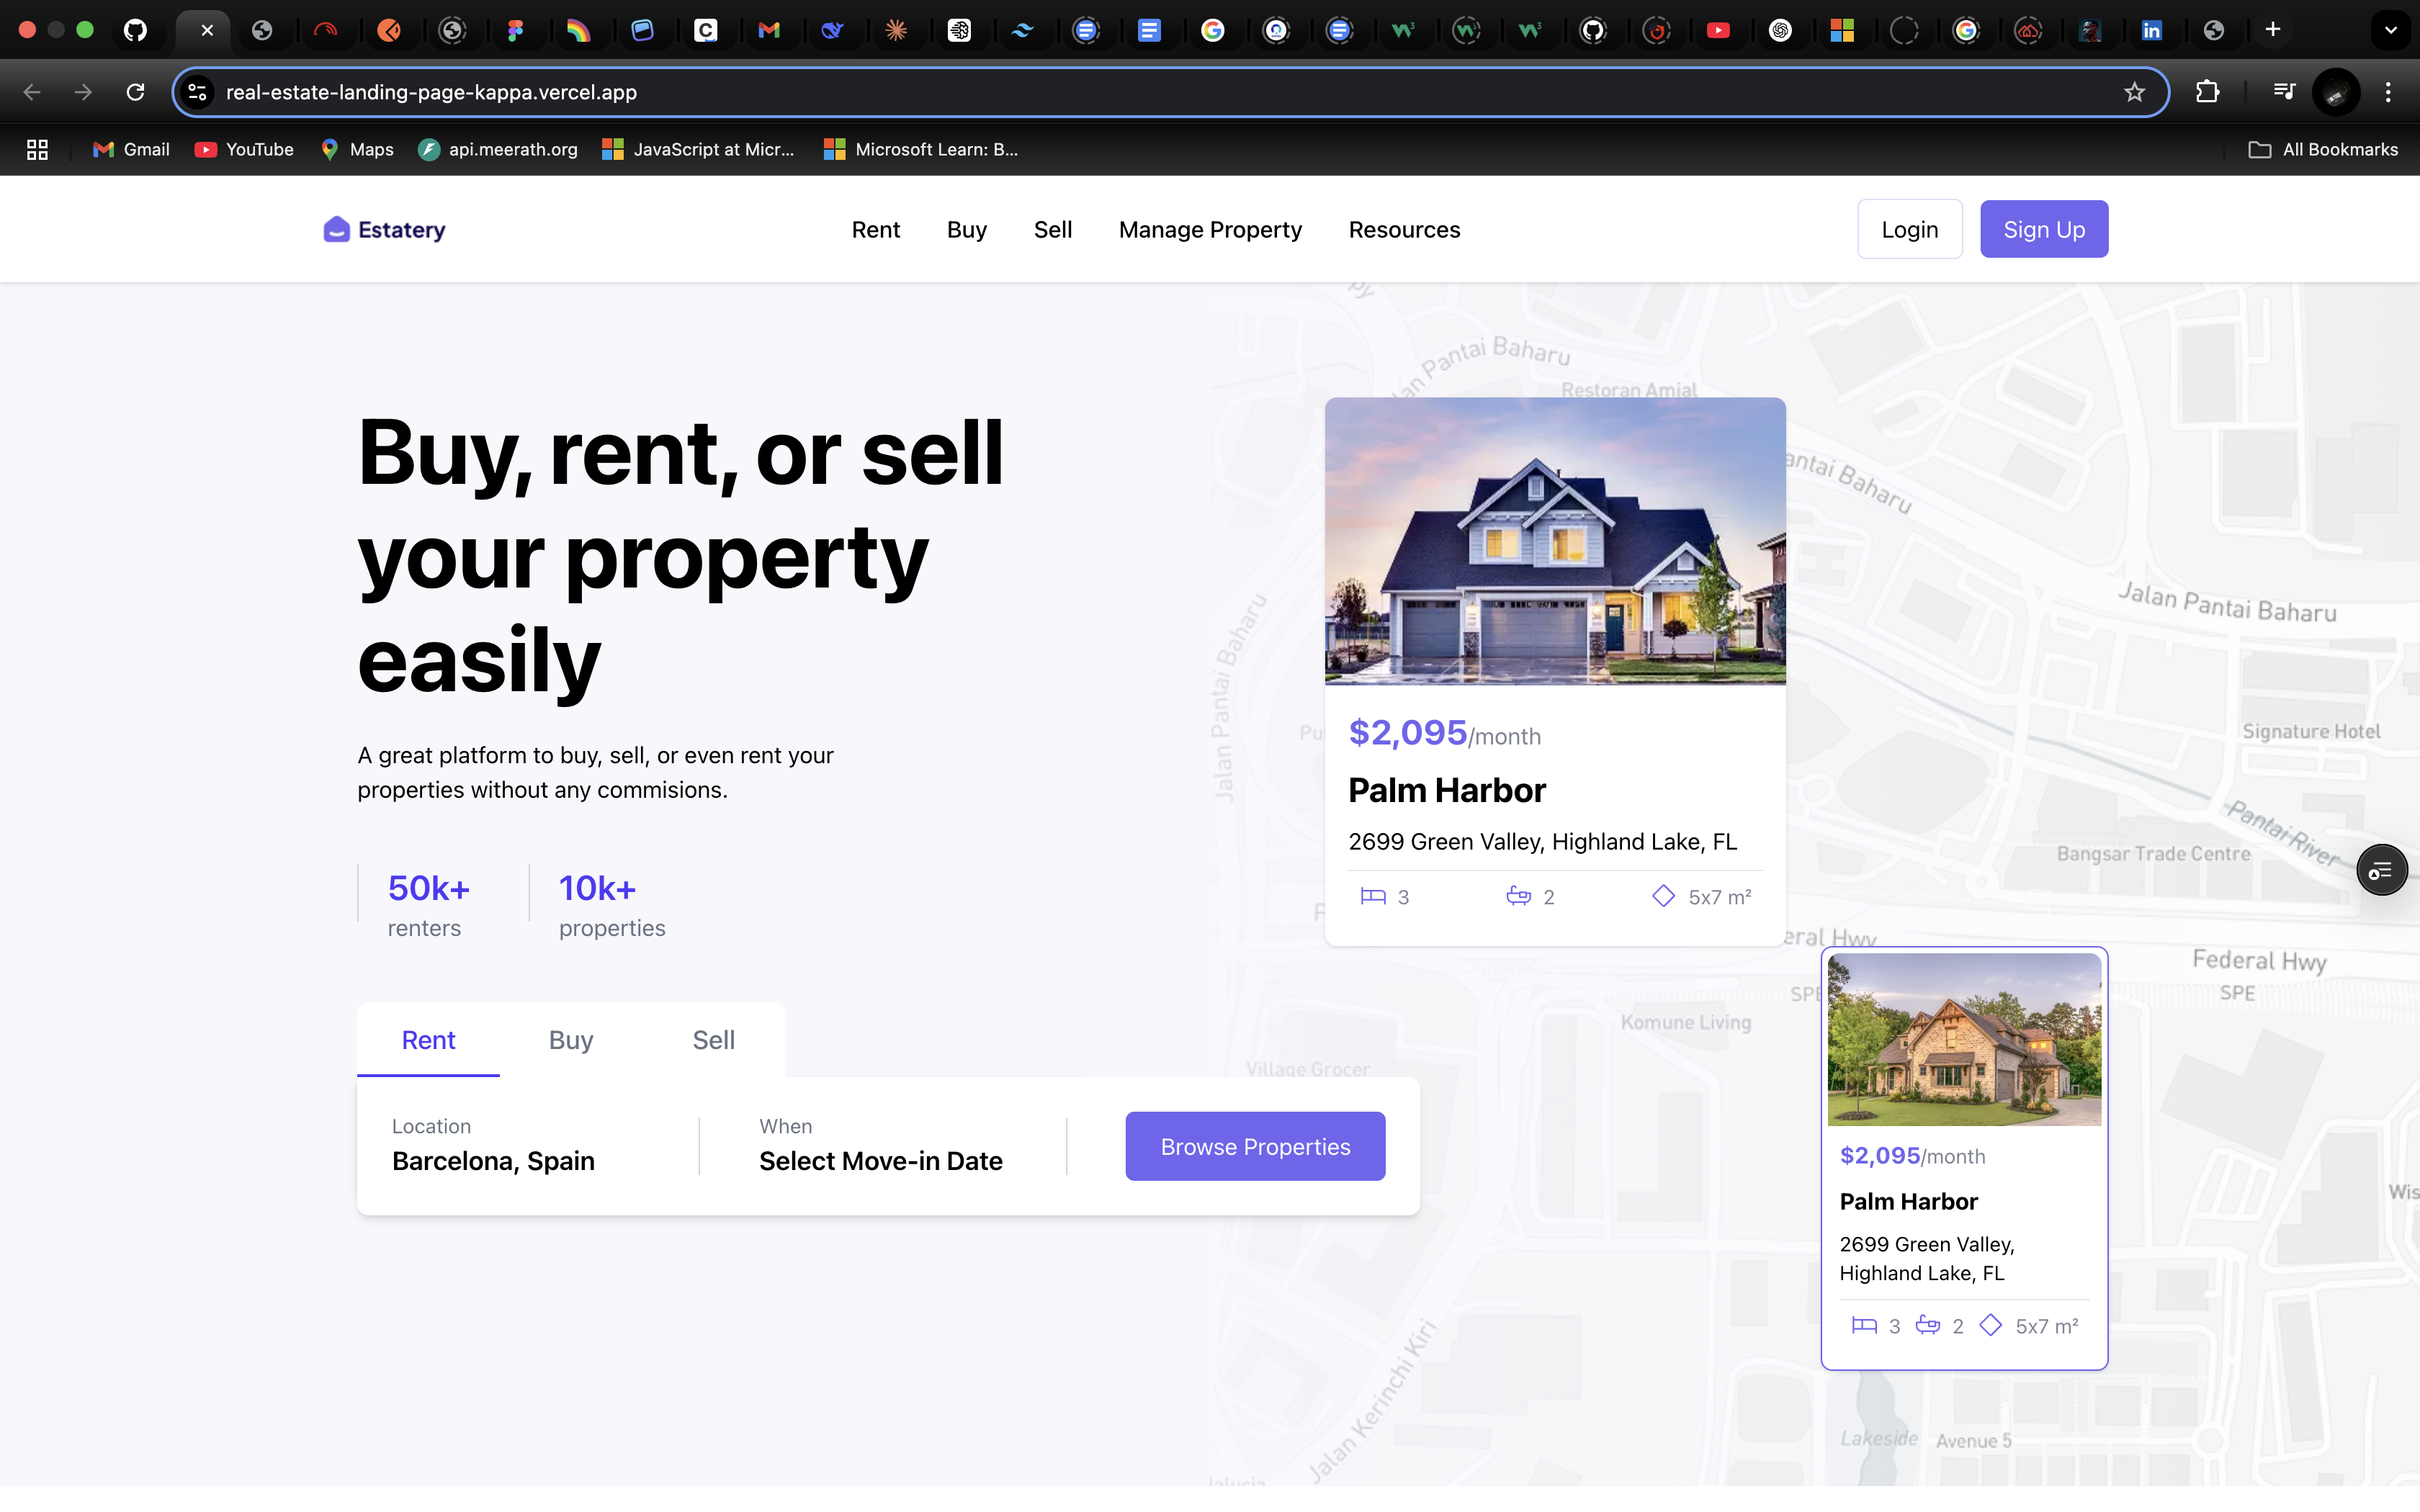Select the Rent search tab
The height and width of the screenshot is (1512, 2420).
(428, 1040)
